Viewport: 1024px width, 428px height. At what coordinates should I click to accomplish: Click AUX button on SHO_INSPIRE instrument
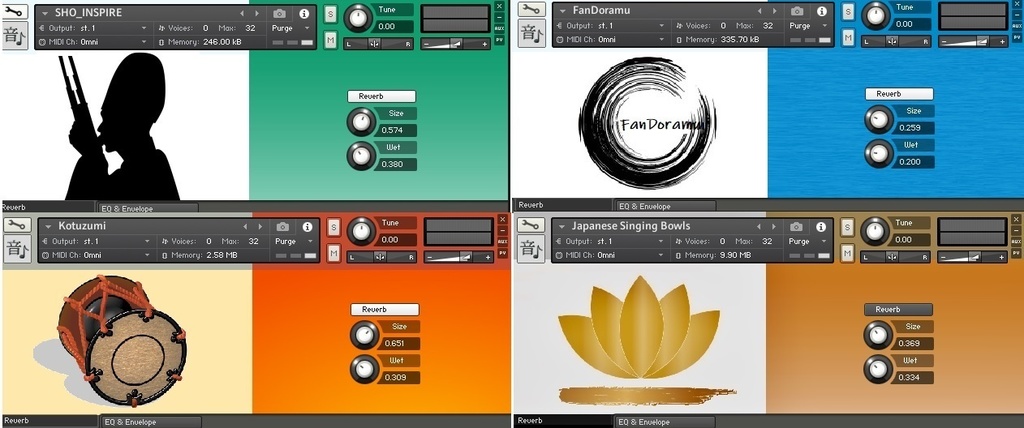click(500, 28)
